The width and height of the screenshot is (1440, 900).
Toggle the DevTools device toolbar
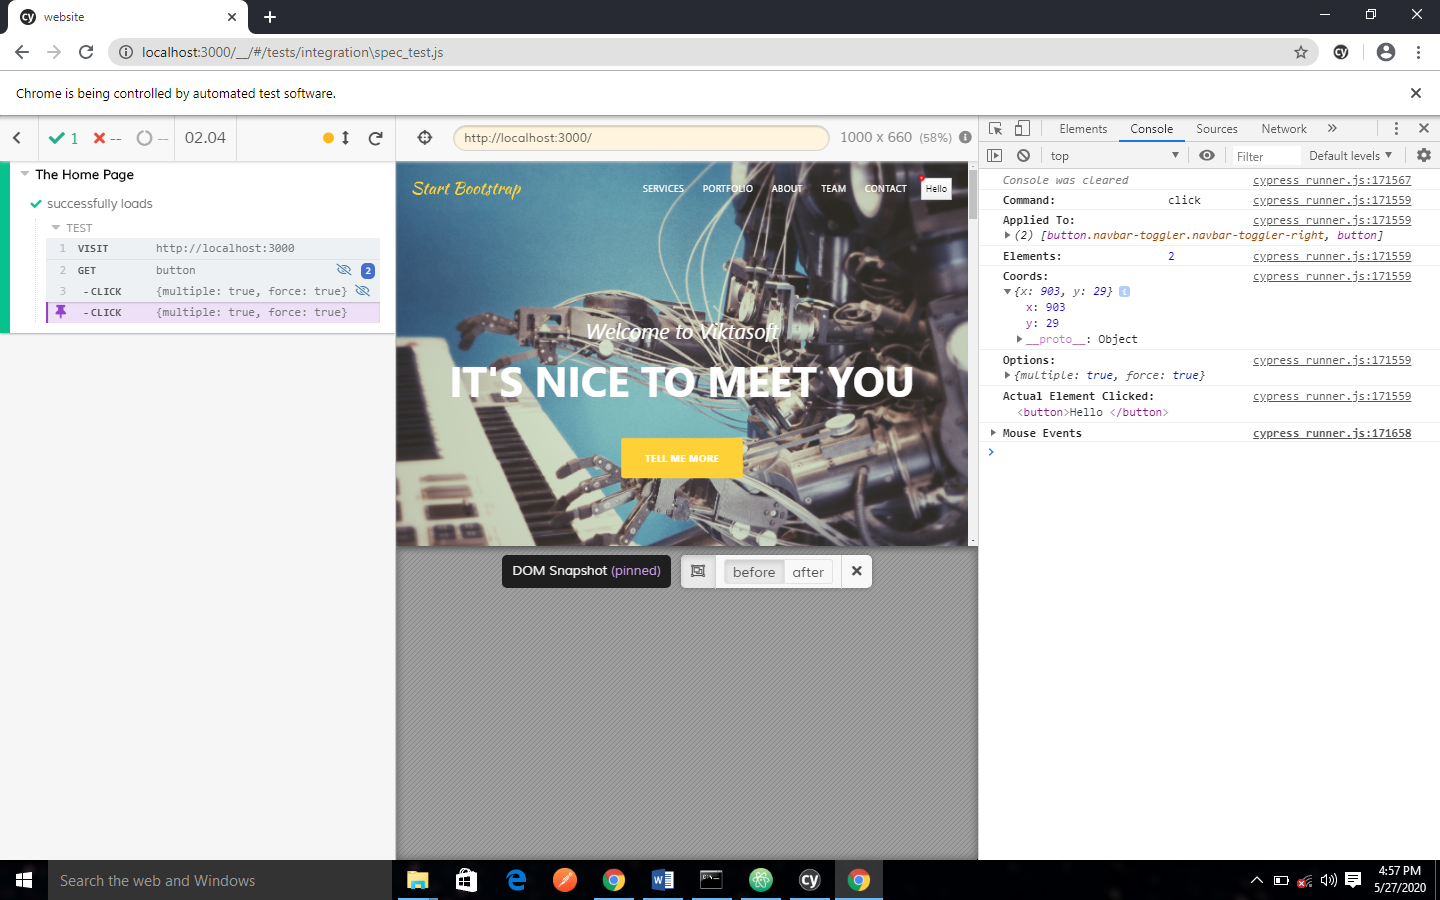point(1022,128)
